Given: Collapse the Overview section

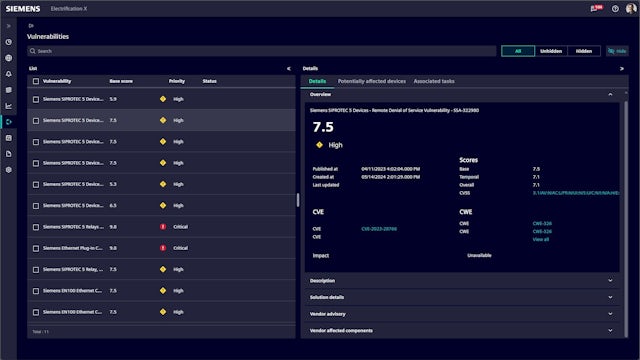Looking at the screenshot, I should (x=610, y=94).
